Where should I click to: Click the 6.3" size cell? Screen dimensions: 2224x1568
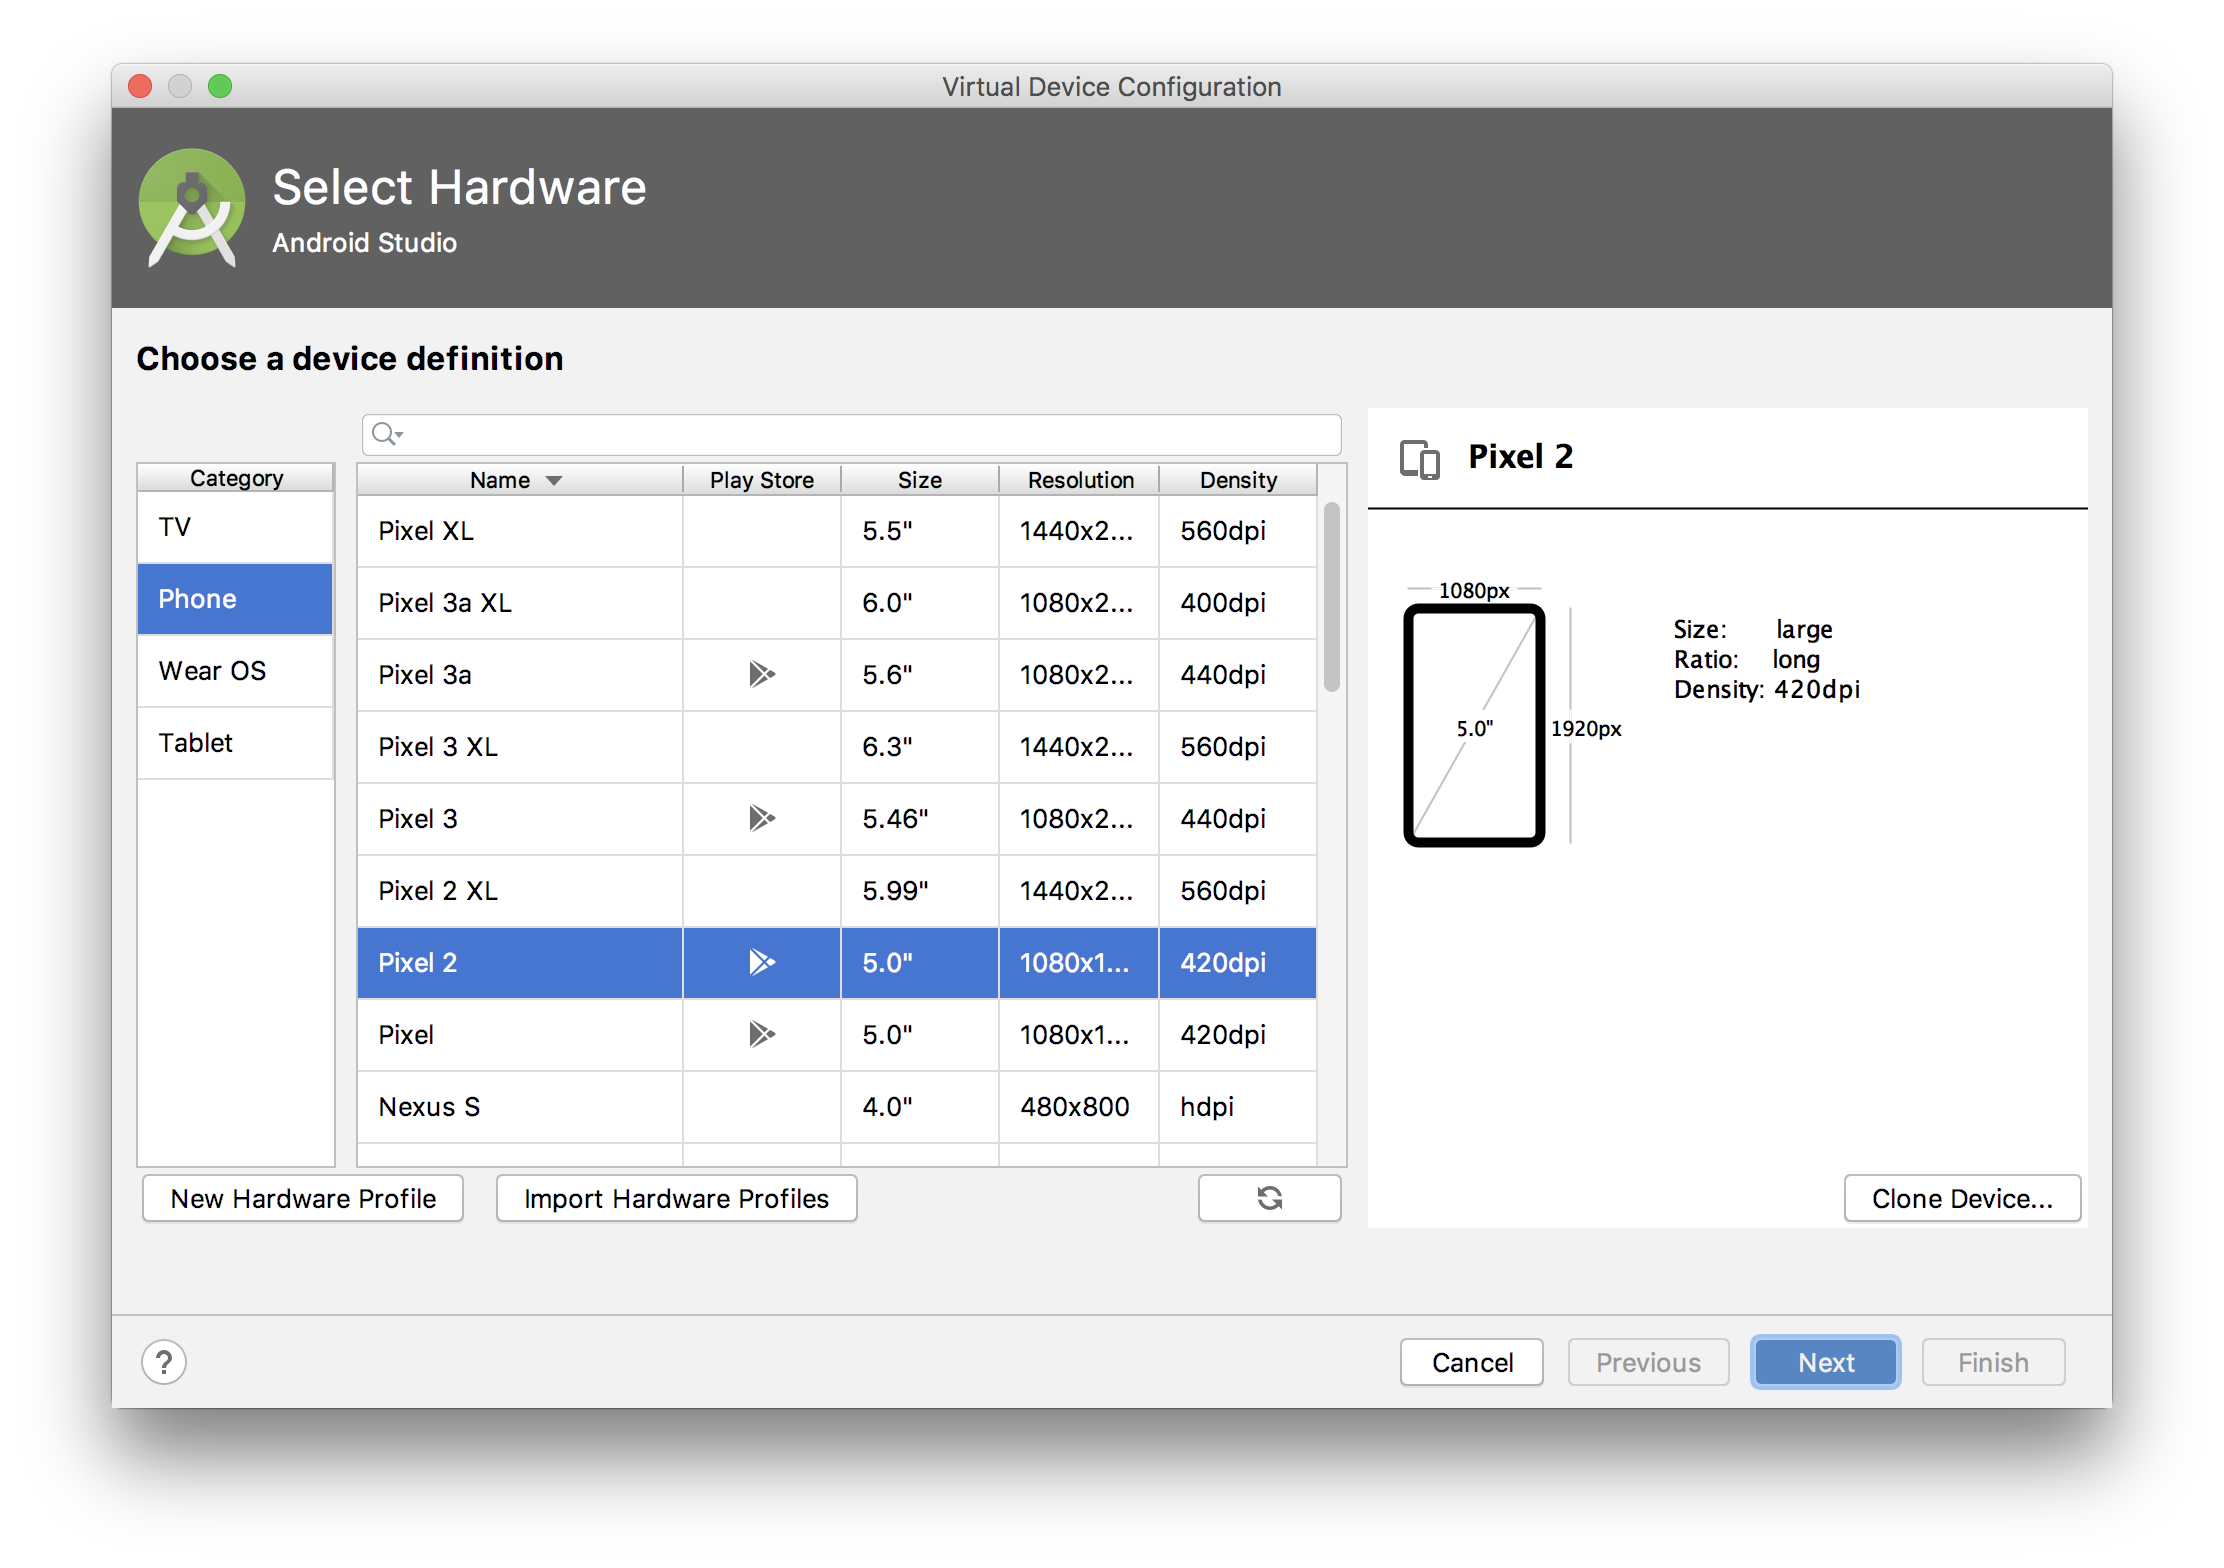[920, 747]
